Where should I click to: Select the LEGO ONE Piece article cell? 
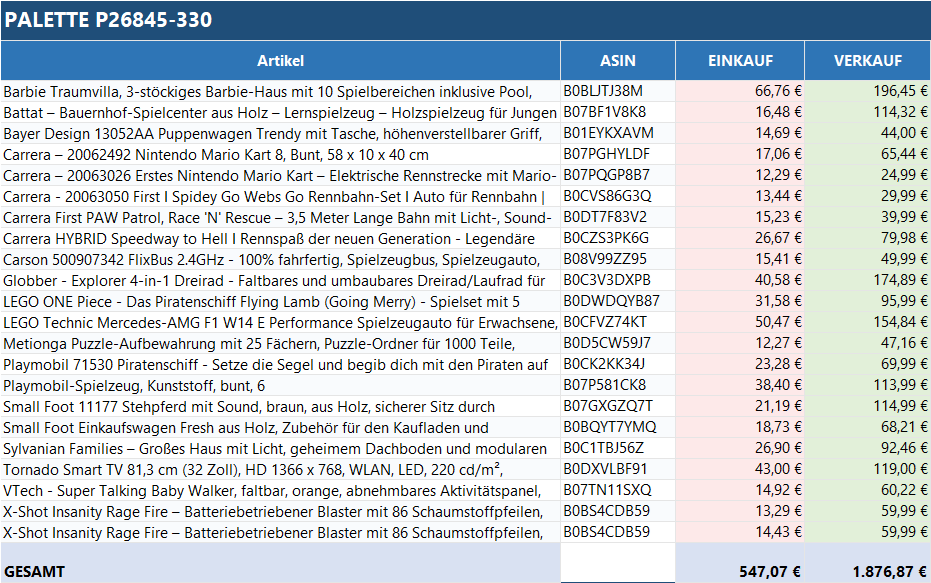pyautogui.click(x=280, y=301)
